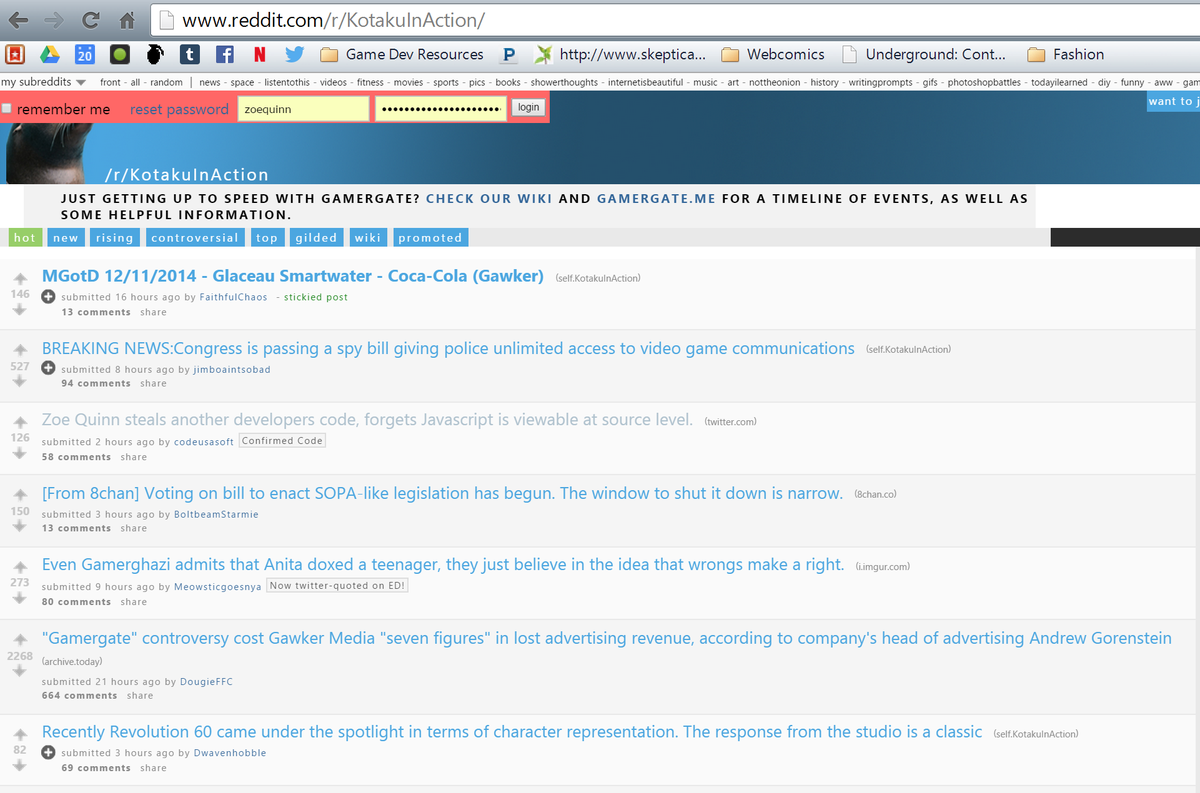Downvote the Revolution 60 post

[19, 765]
